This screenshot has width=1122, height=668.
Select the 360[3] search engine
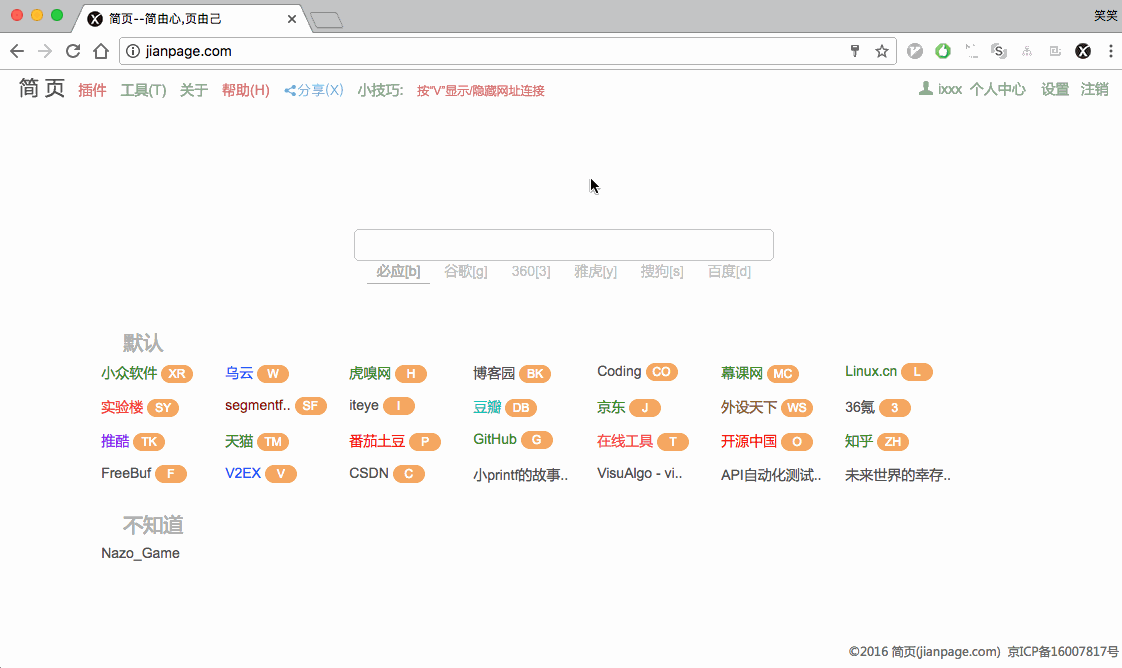(531, 272)
